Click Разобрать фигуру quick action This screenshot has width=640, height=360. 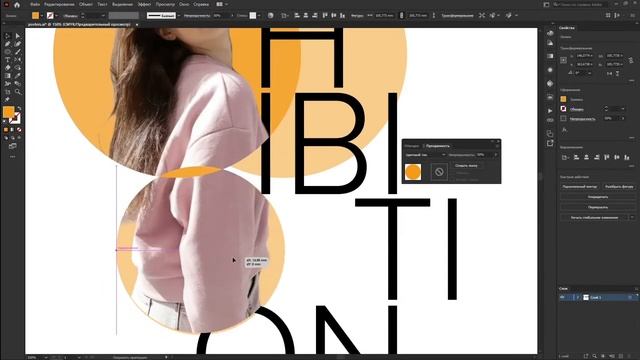(x=619, y=187)
